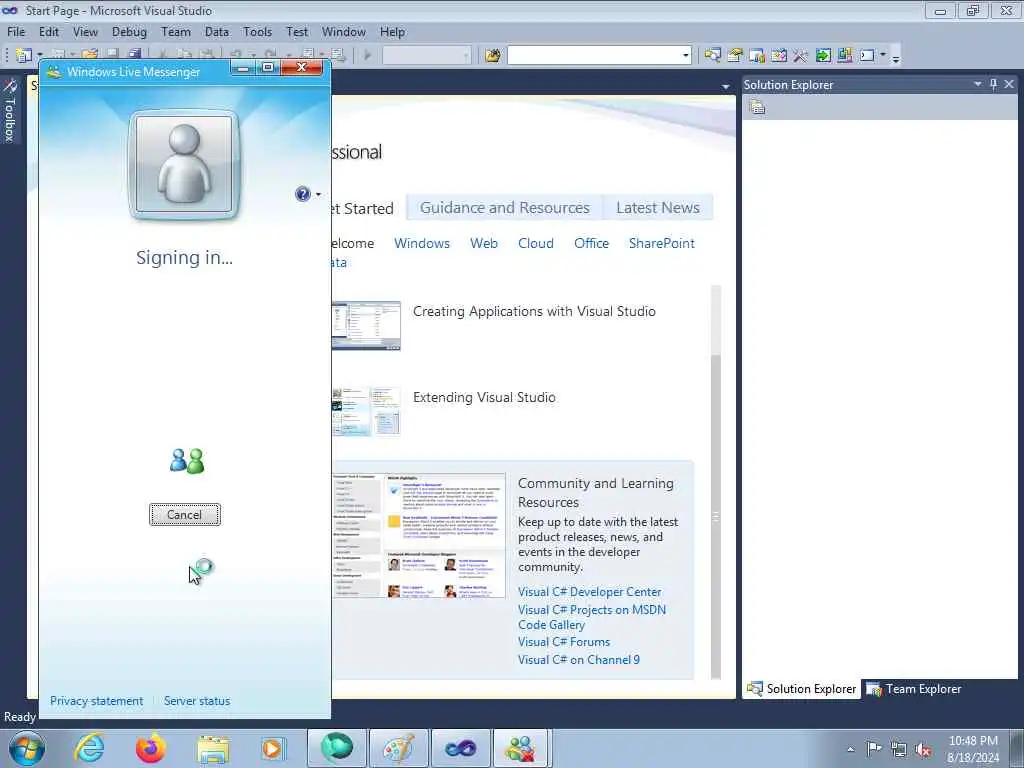Open the Test menu
1024x768 pixels.
pos(296,31)
